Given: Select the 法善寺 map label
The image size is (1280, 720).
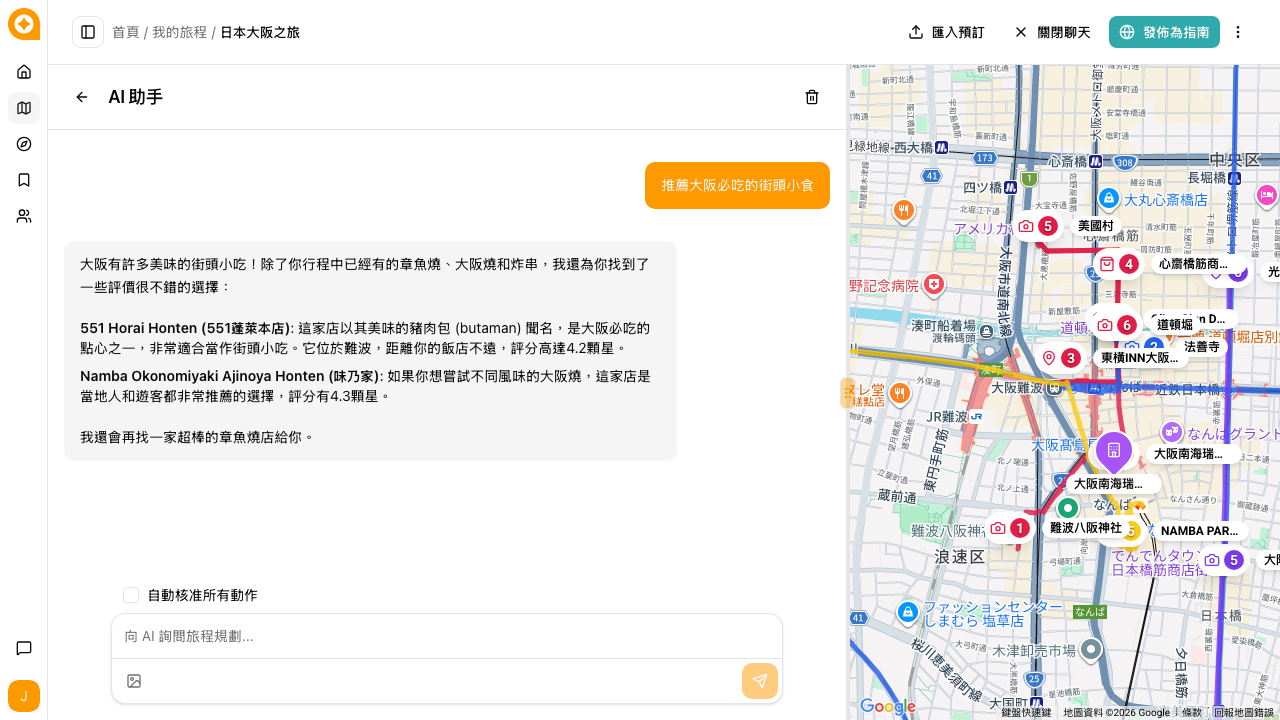Looking at the screenshot, I should [1202, 347].
